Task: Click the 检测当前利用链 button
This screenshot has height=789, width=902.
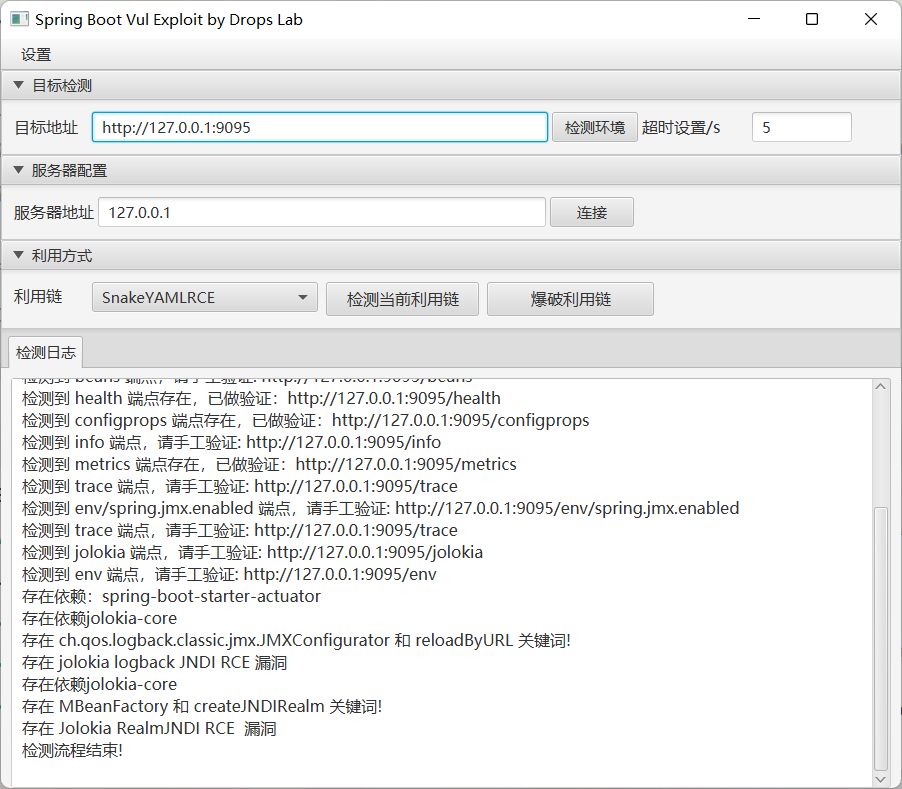Action: coord(402,298)
